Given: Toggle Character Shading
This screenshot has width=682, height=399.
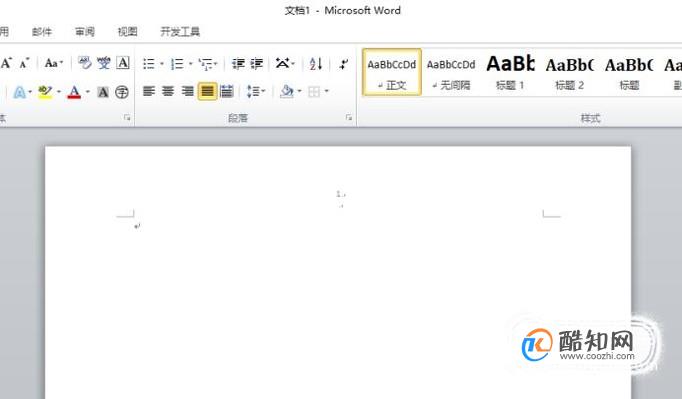Looking at the screenshot, I should 103,92.
